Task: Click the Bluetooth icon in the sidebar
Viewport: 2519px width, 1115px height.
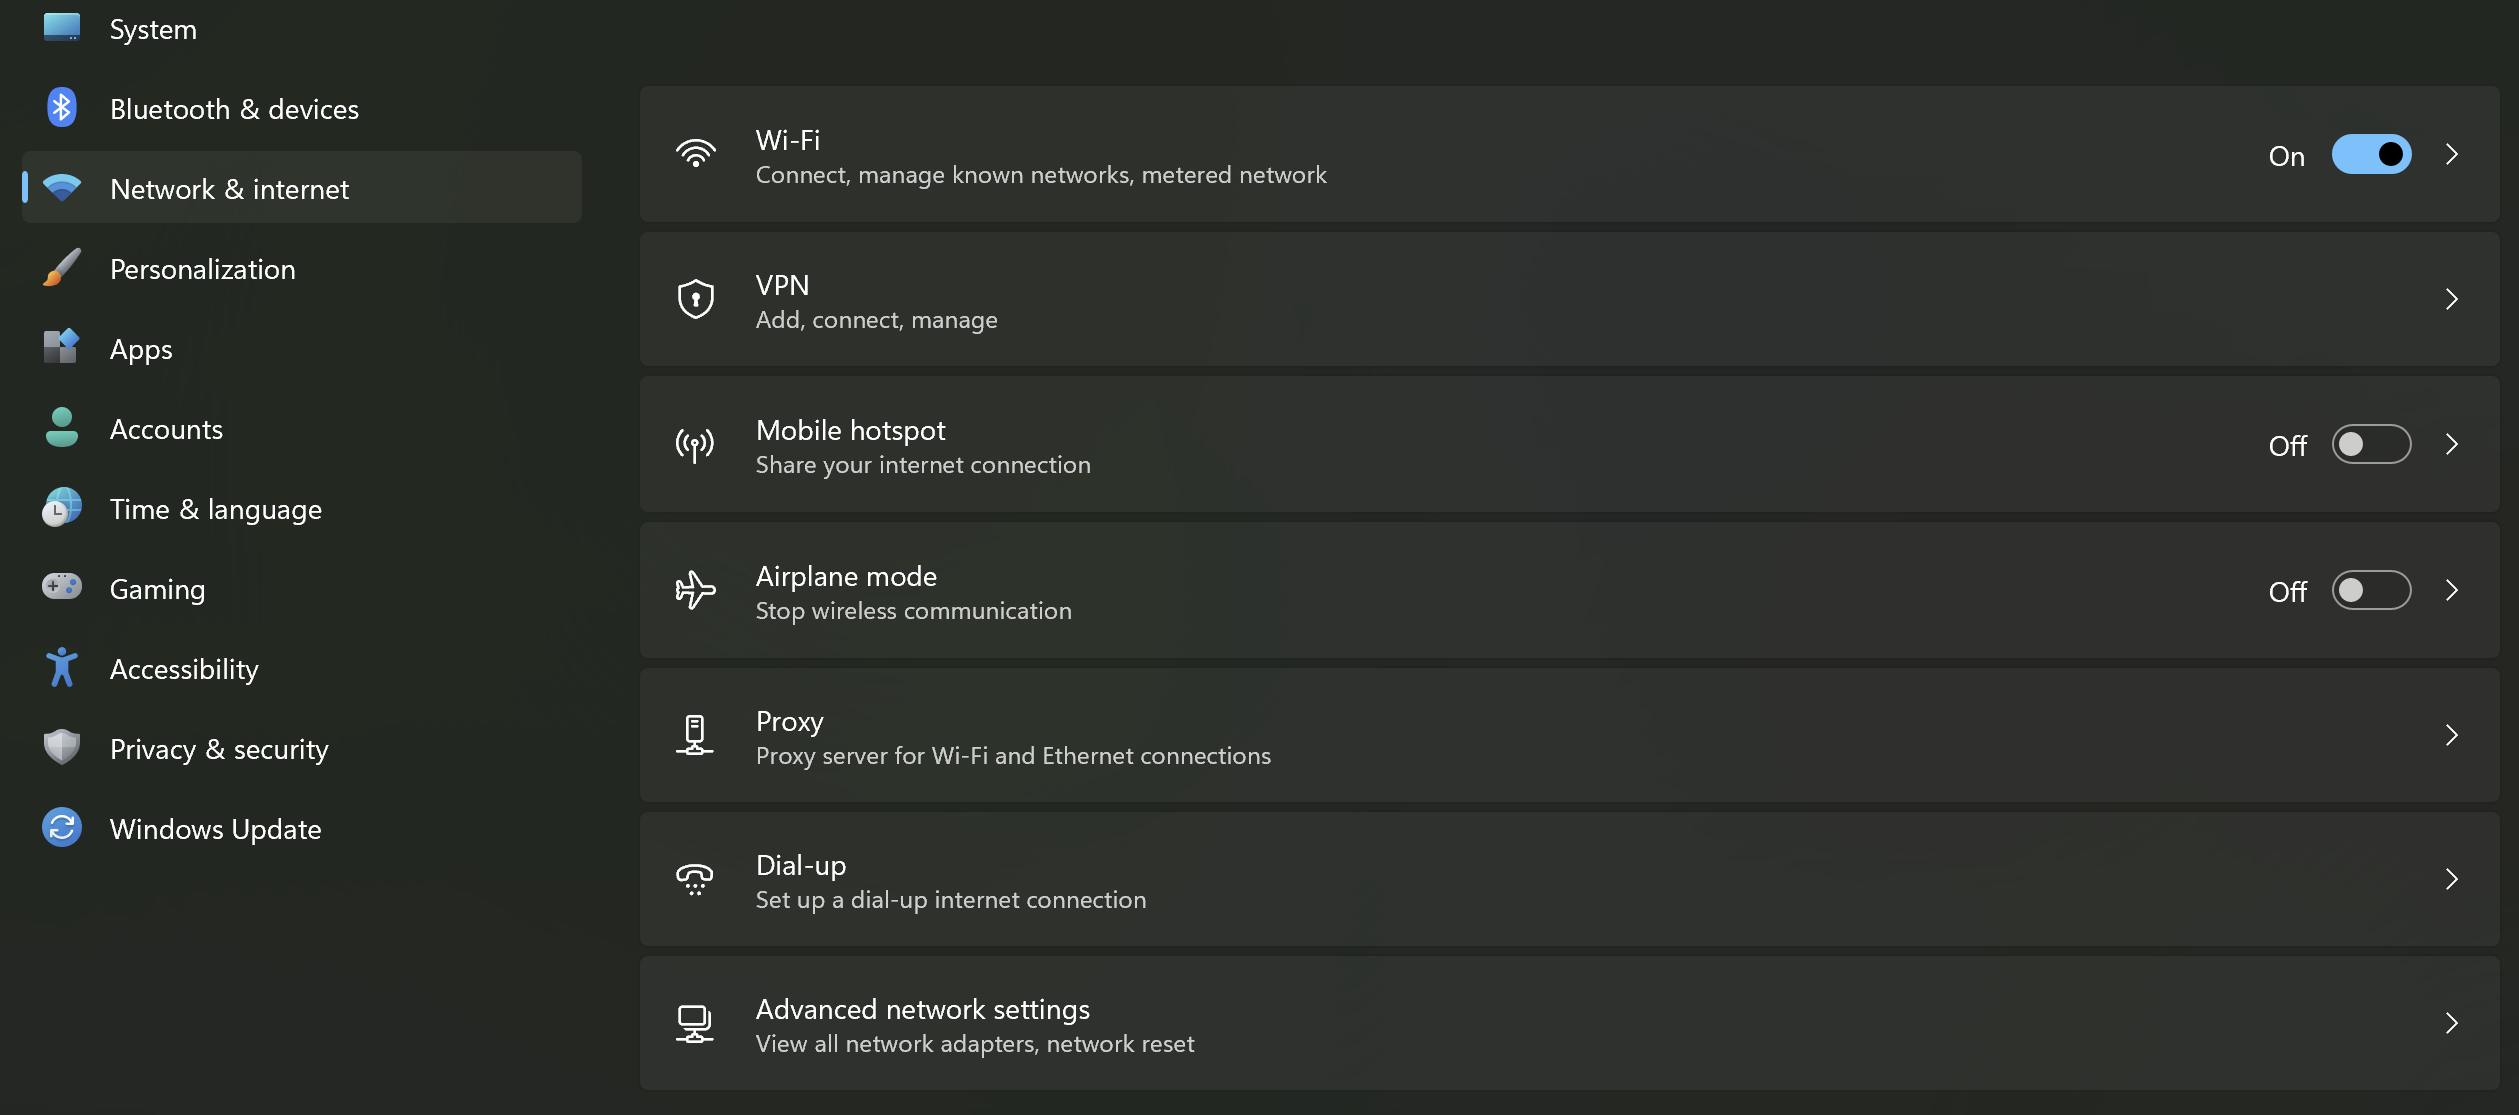Action: pyautogui.click(x=61, y=107)
